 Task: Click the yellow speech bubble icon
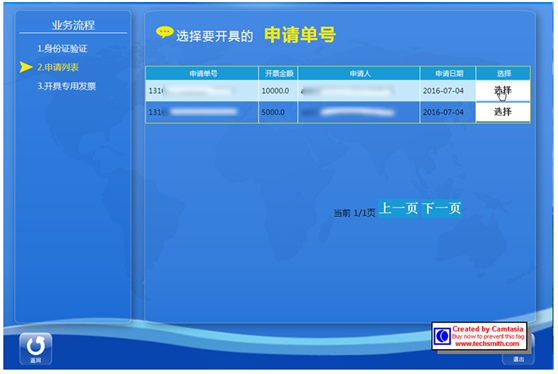(165, 32)
